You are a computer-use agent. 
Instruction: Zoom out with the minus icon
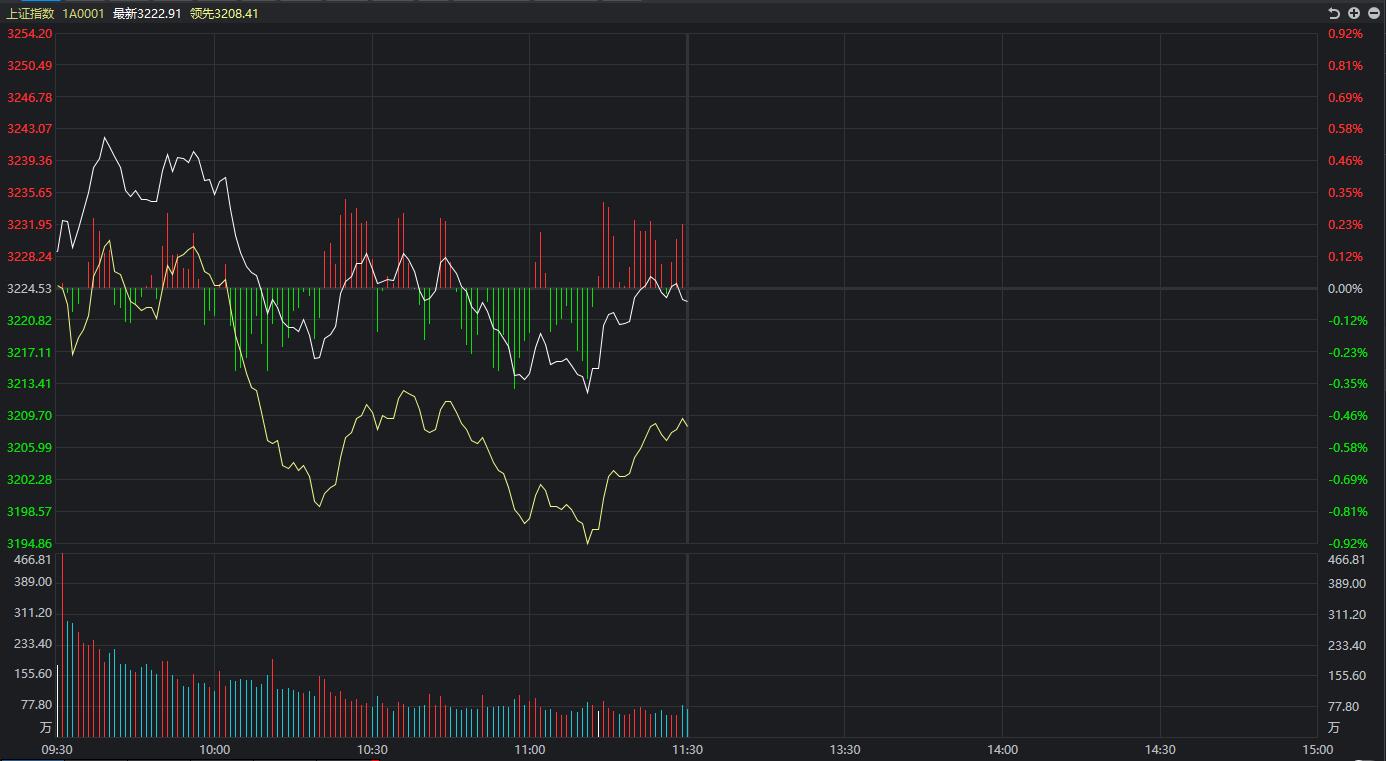point(1373,13)
